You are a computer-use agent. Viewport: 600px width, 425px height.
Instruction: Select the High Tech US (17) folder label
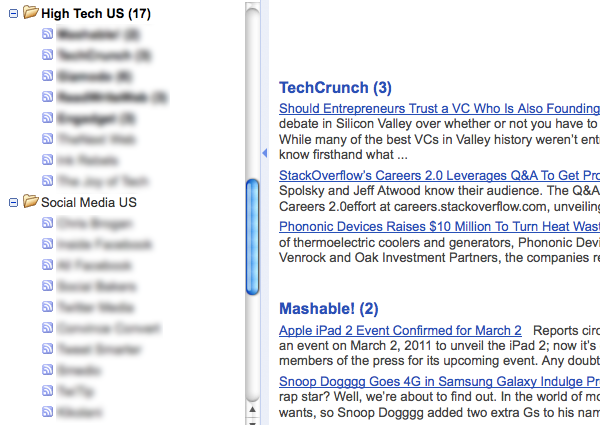click(96, 14)
